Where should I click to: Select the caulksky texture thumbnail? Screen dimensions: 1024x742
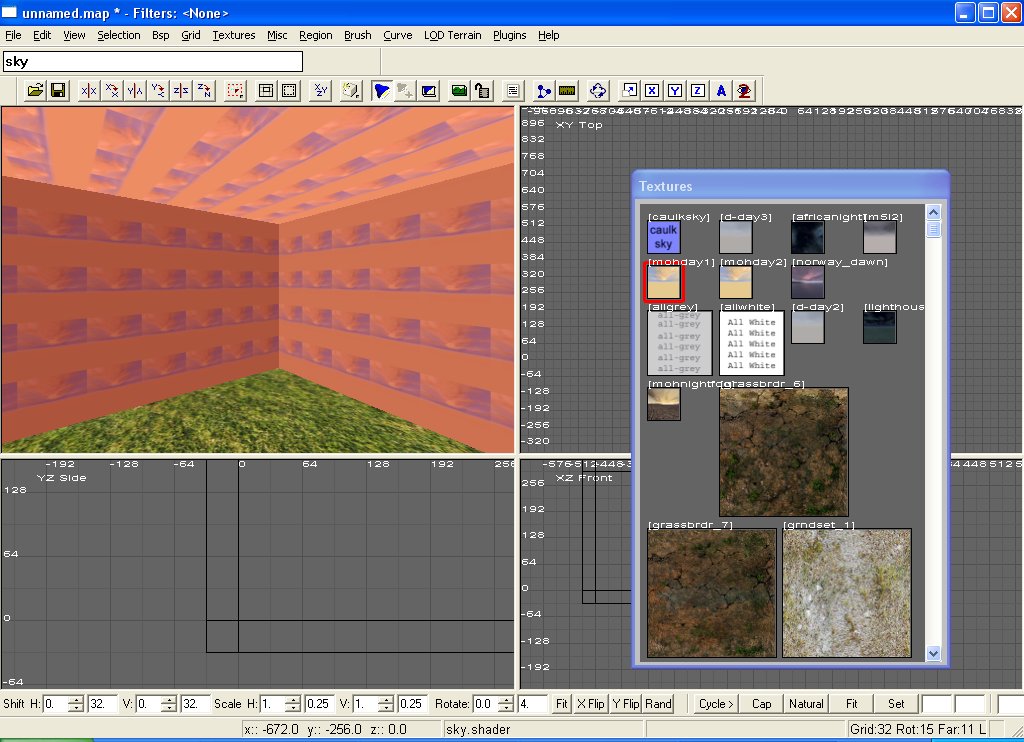pyautogui.click(x=663, y=238)
